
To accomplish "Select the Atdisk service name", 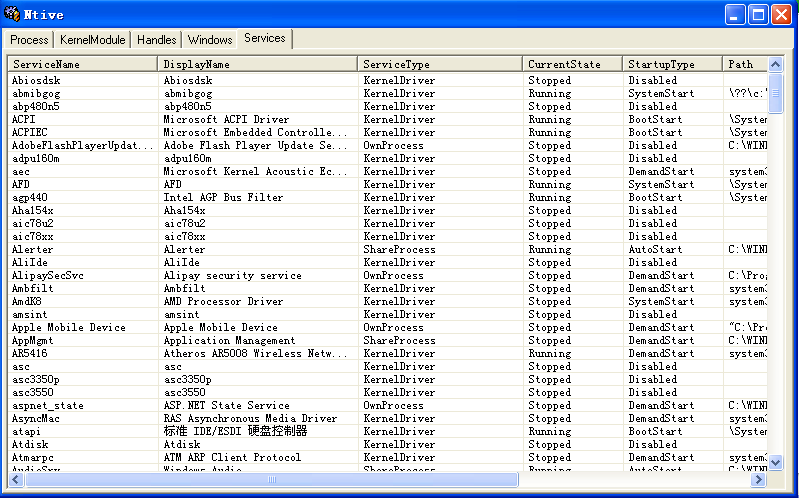I will coord(30,444).
